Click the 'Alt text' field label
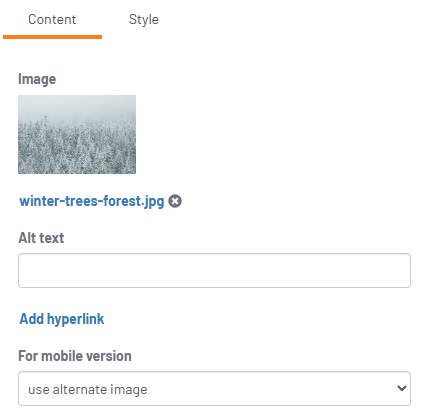426x413 pixels. tap(41, 238)
